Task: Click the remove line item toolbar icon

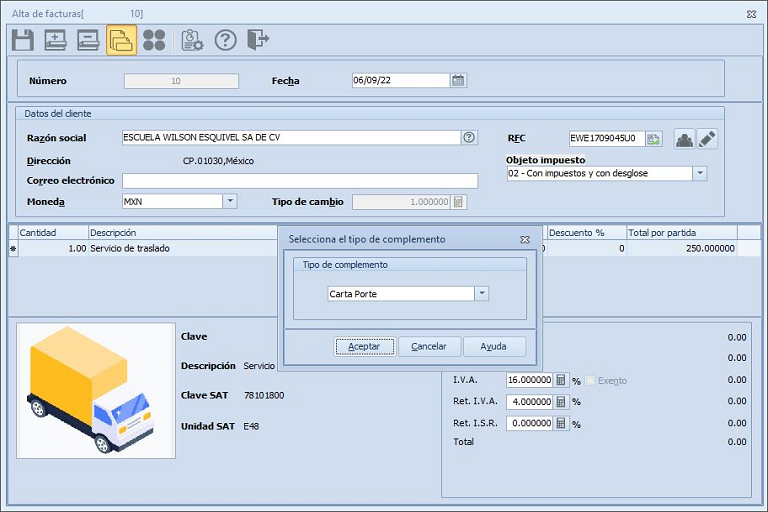Action: (x=88, y=40)
